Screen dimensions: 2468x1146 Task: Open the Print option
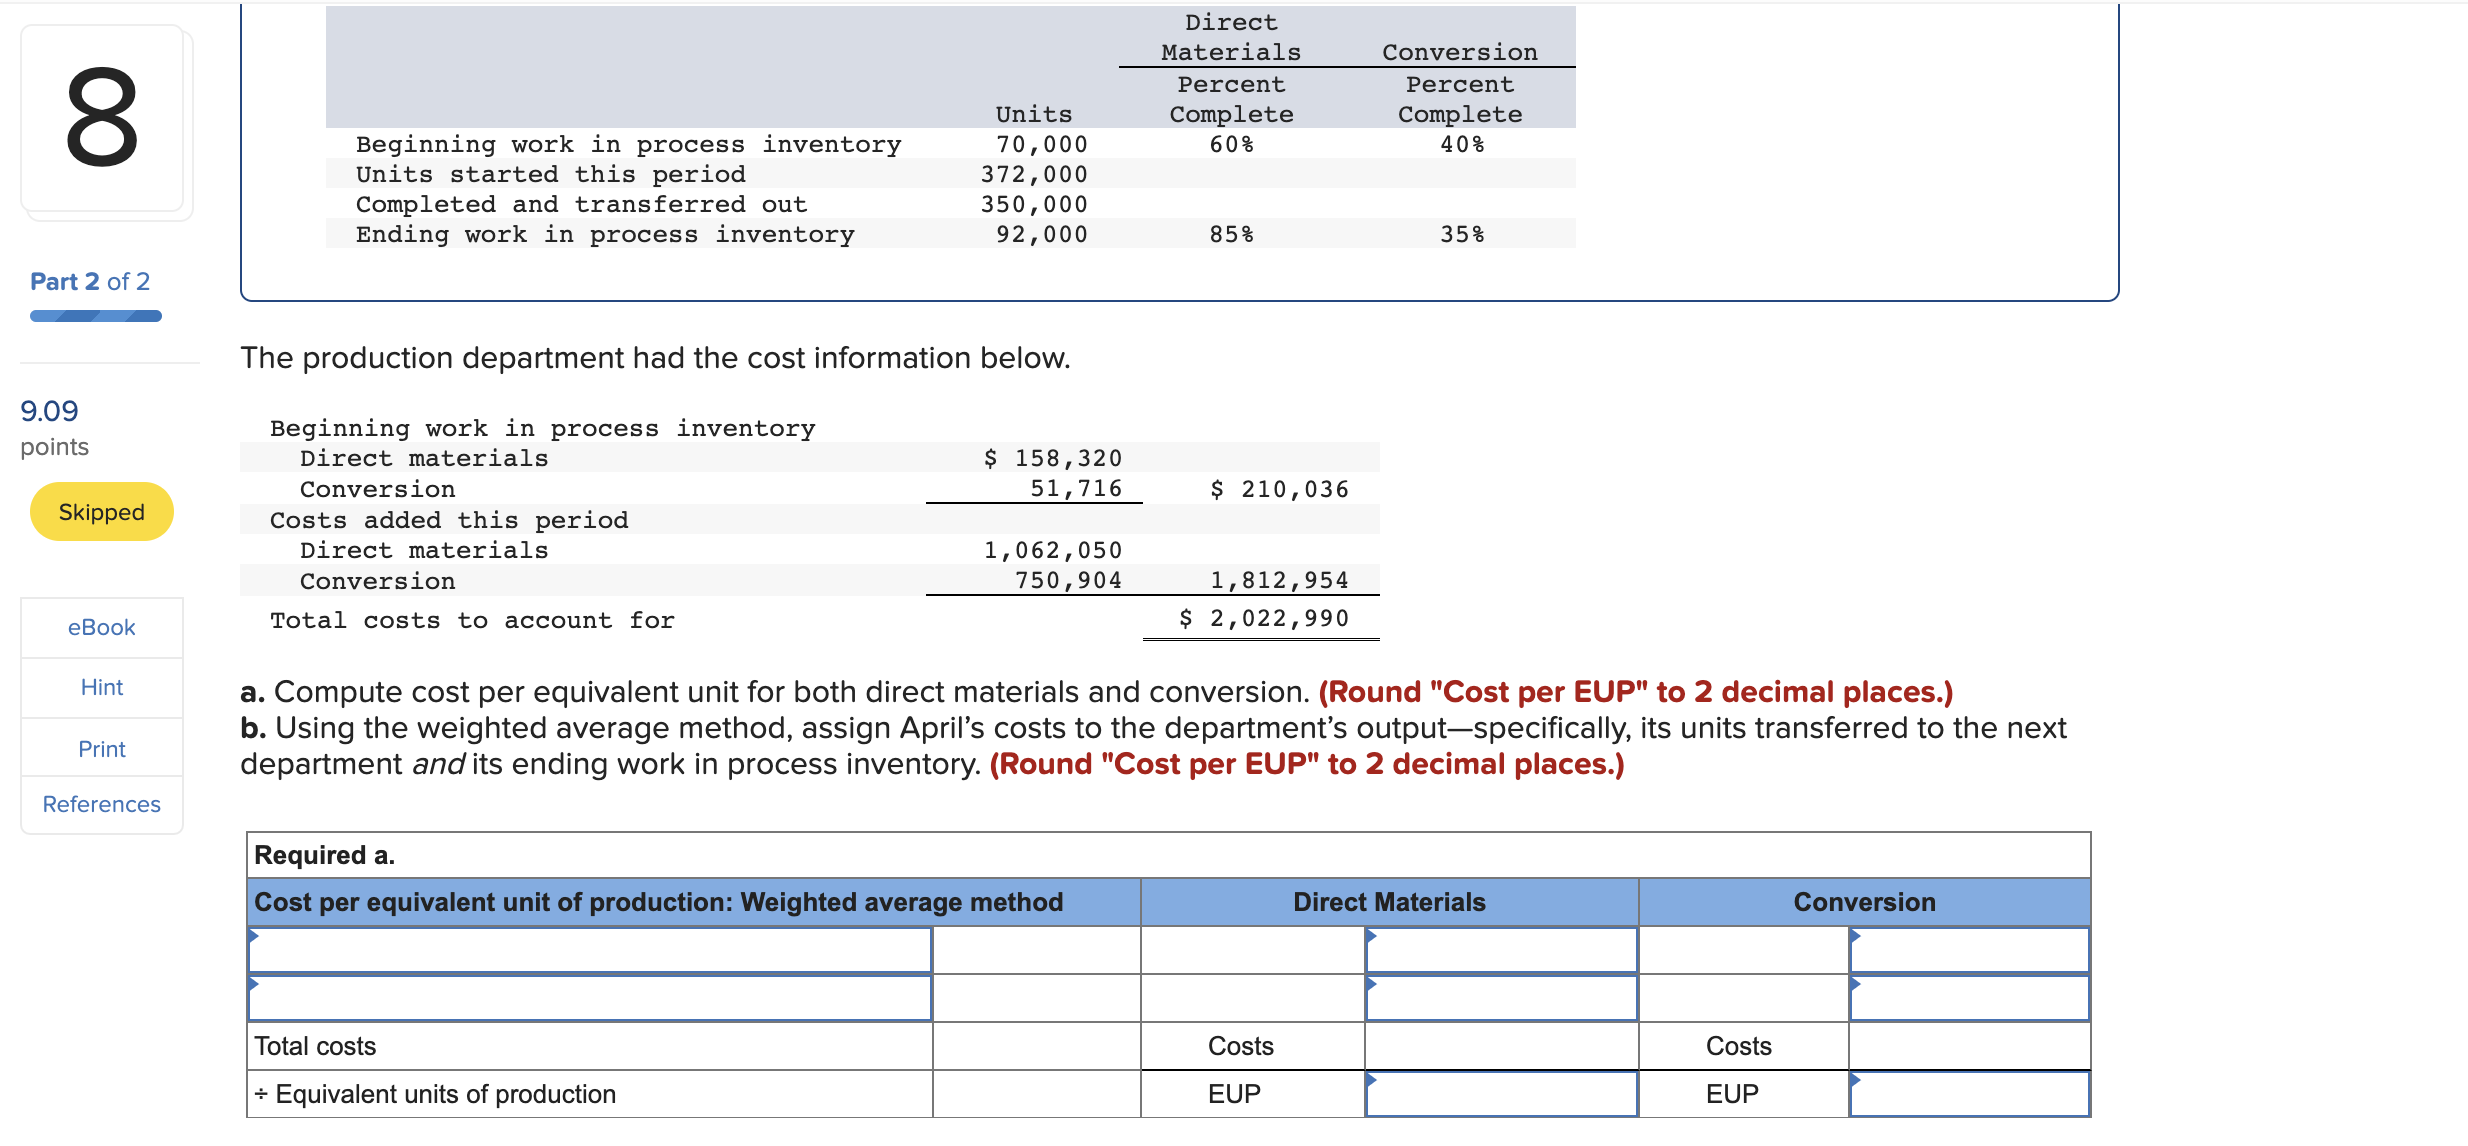coord(101,748)
